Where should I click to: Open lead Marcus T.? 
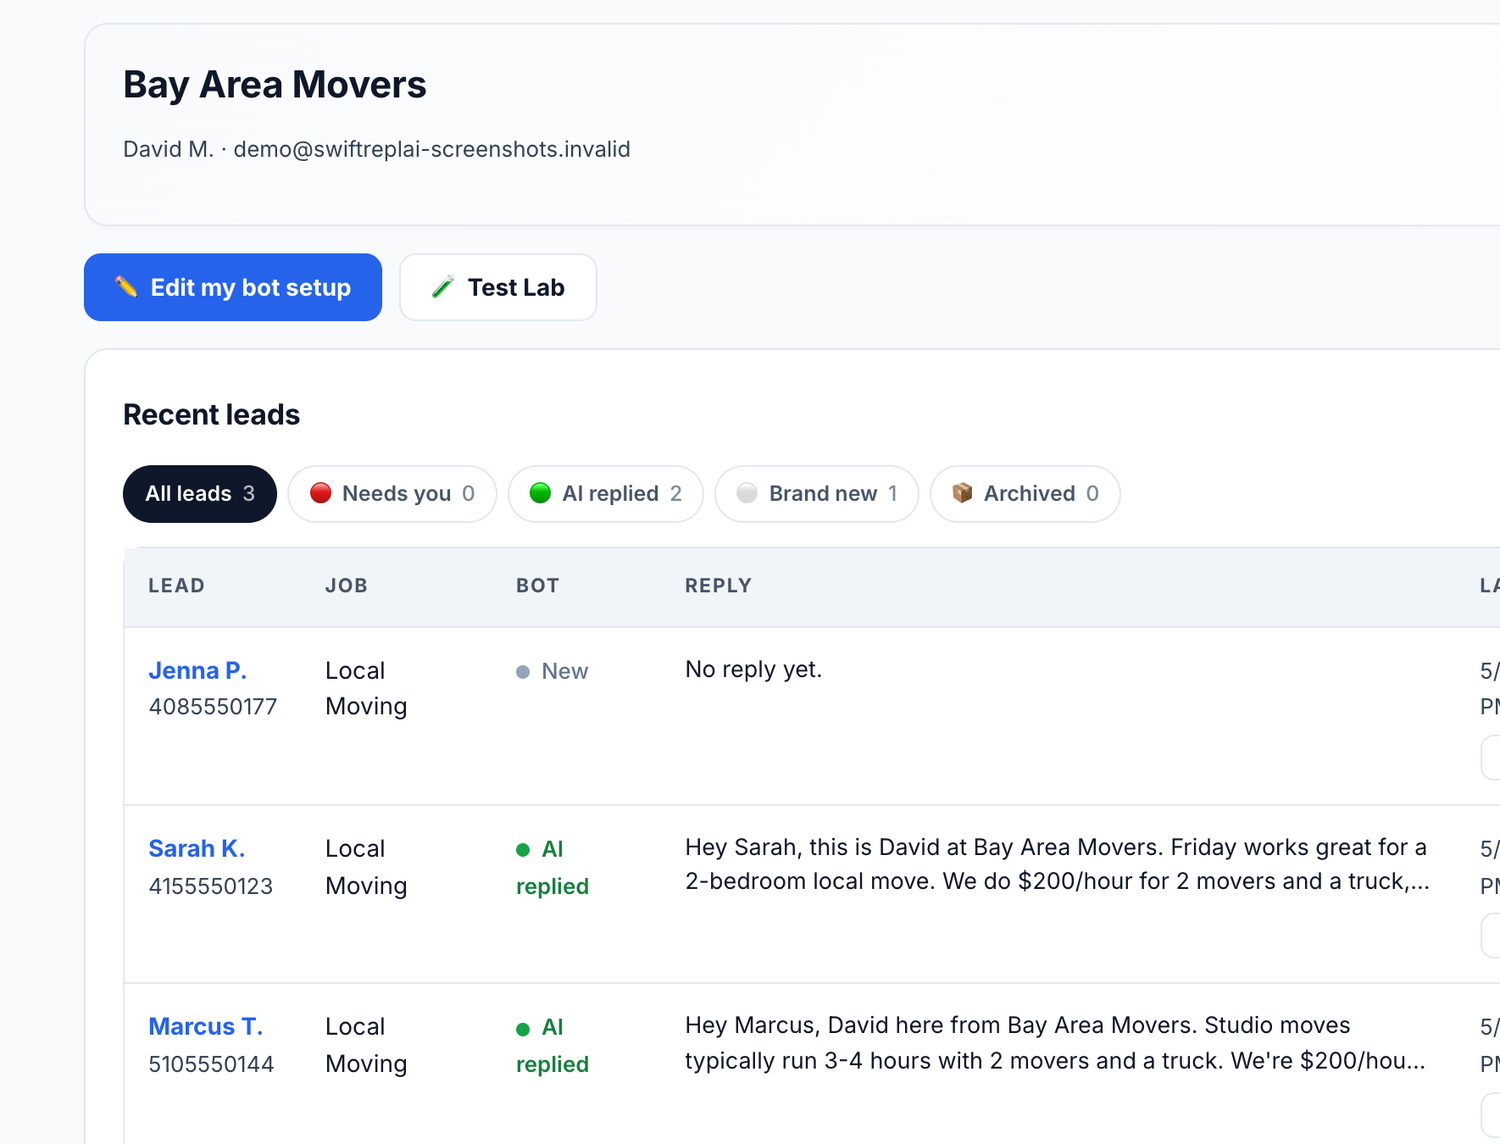206,1027
